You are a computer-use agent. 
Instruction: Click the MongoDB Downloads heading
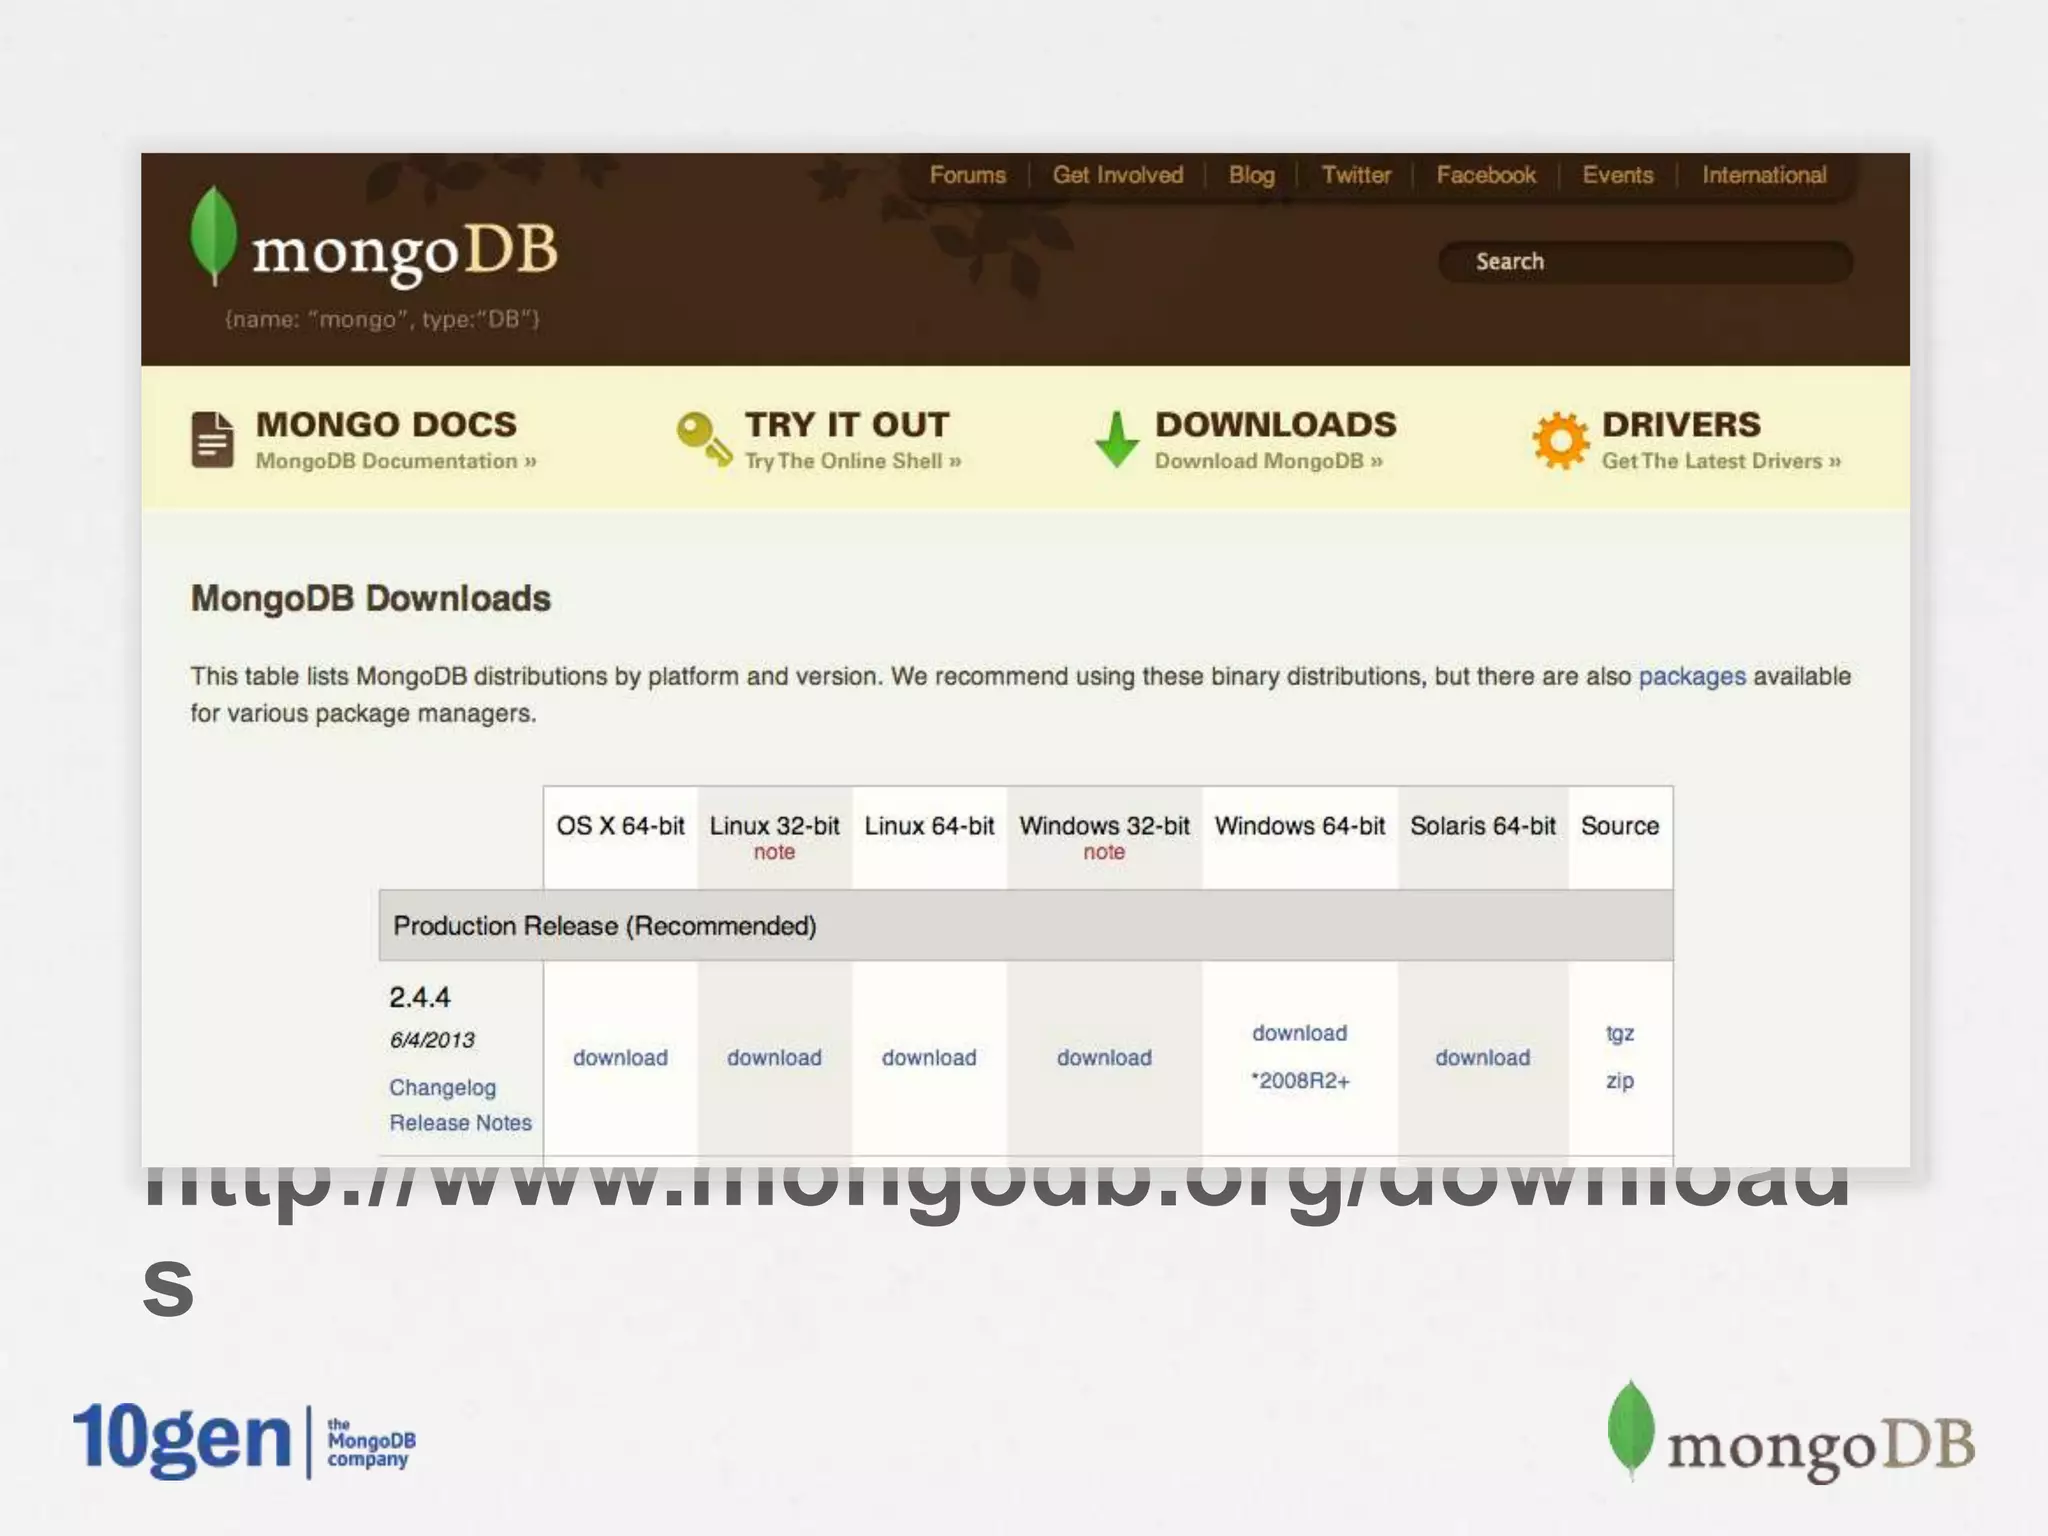coord(371,598)
